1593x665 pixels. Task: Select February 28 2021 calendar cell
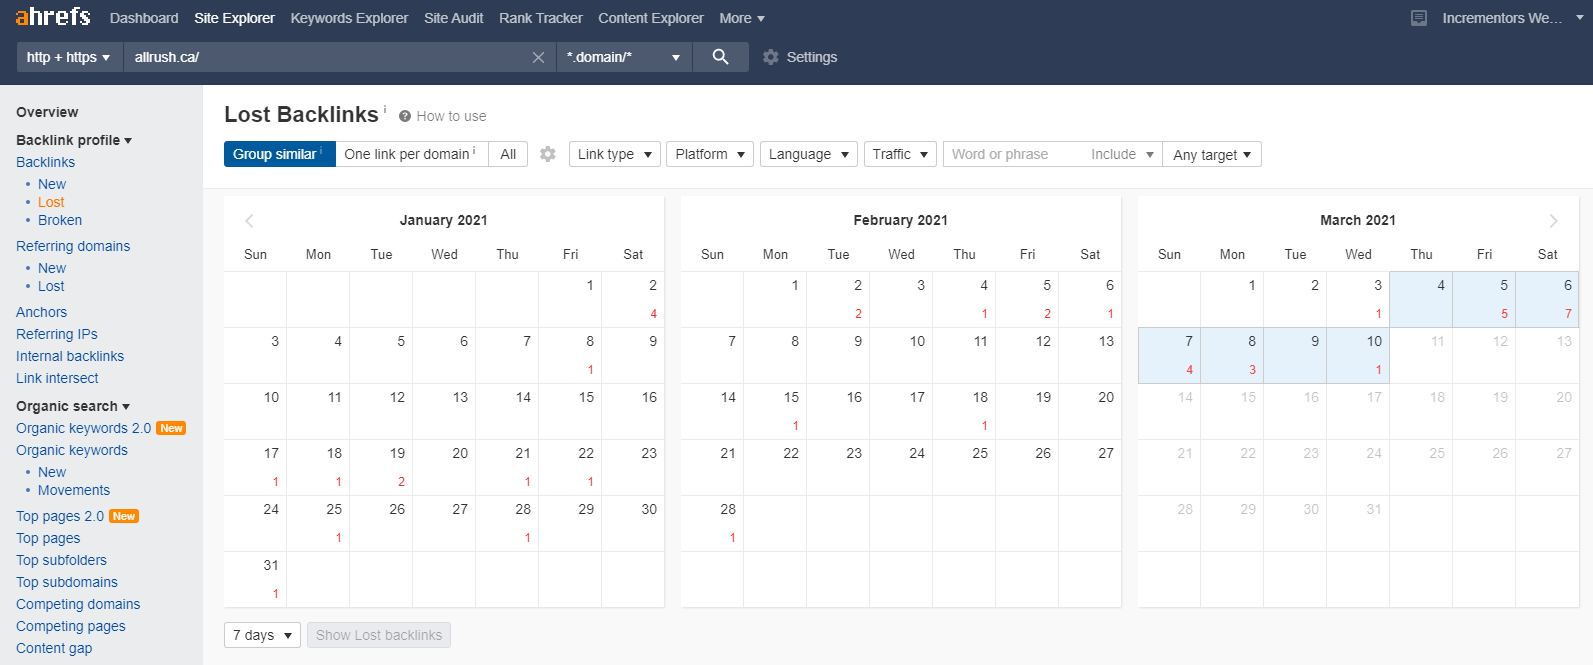click(x=712, y=523)
